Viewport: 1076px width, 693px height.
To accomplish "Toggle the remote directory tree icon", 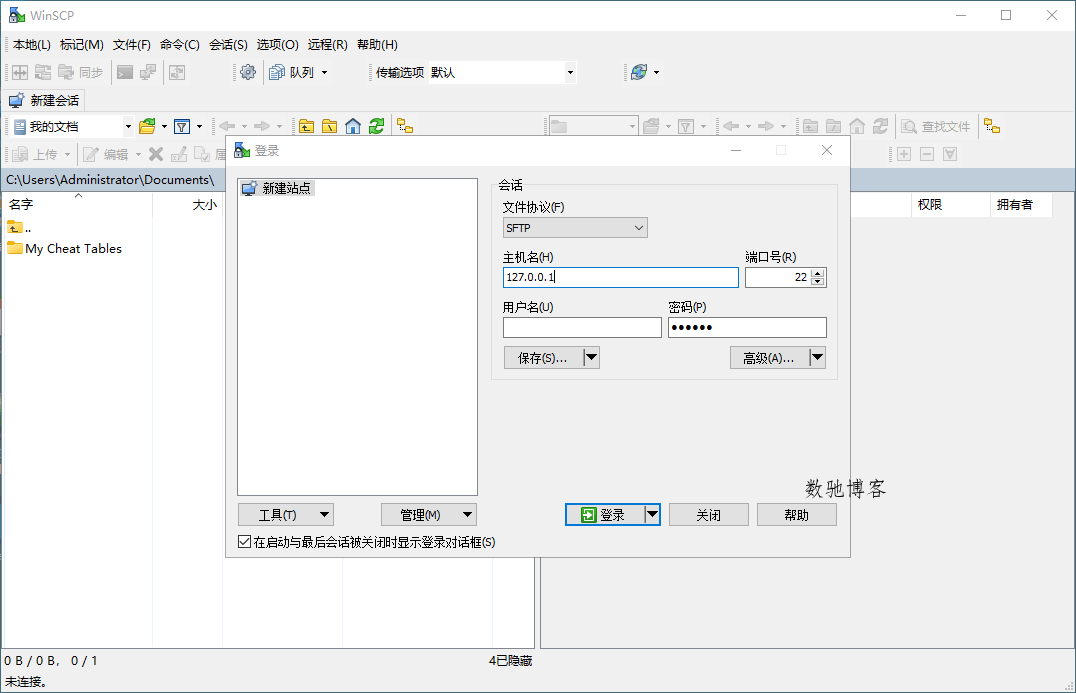I will point(992,126).
